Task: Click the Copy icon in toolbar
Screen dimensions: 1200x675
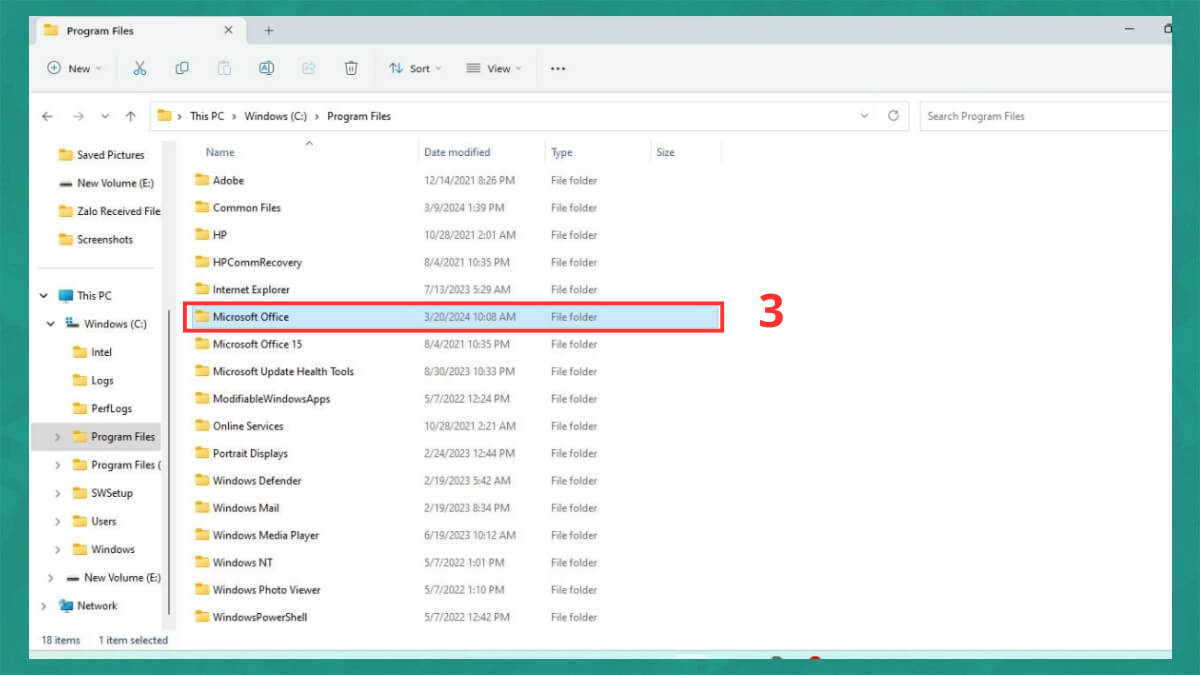Action: [182, 68]
